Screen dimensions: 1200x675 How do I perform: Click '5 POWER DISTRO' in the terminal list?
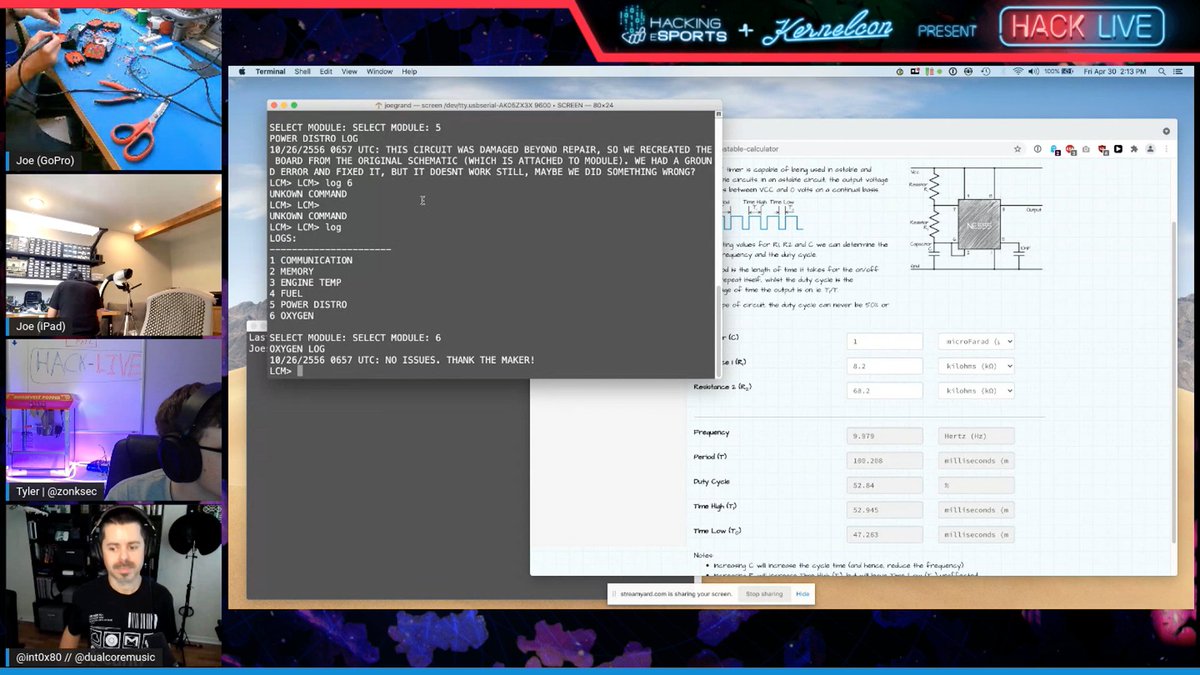(308, 305)
